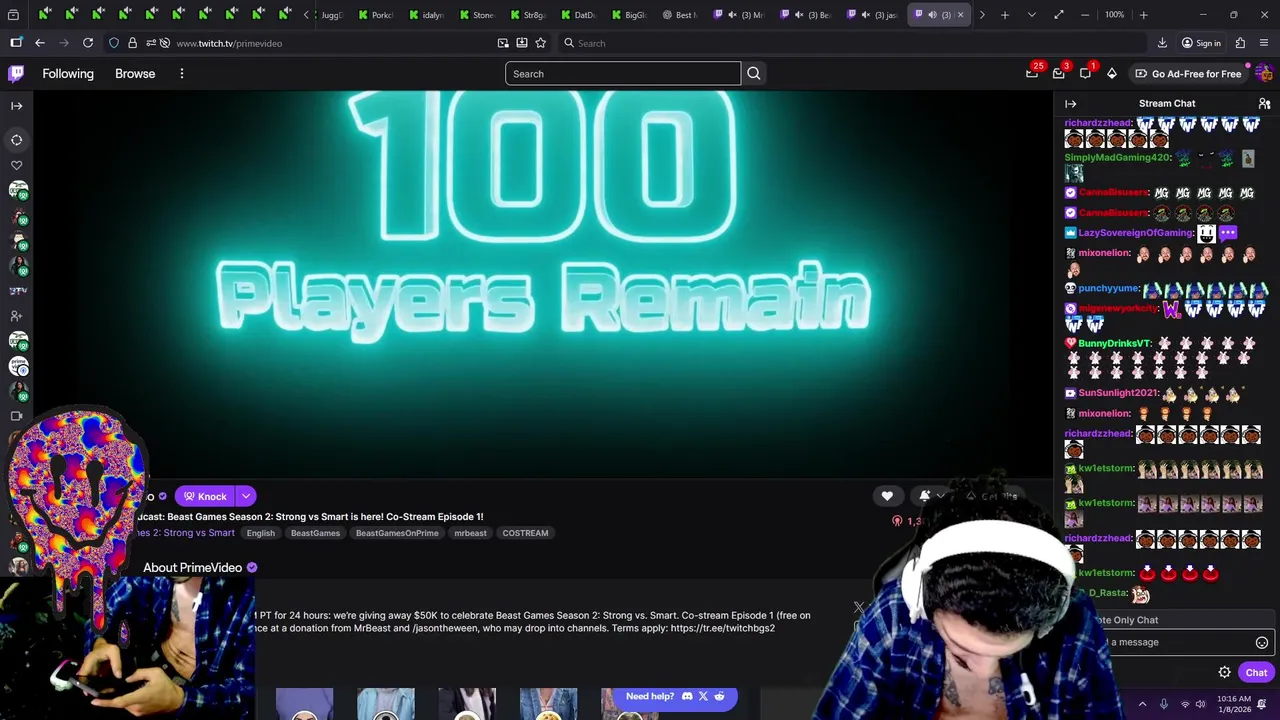
Task: Click browser Sign in button
Action: (x=1201, y=43)
